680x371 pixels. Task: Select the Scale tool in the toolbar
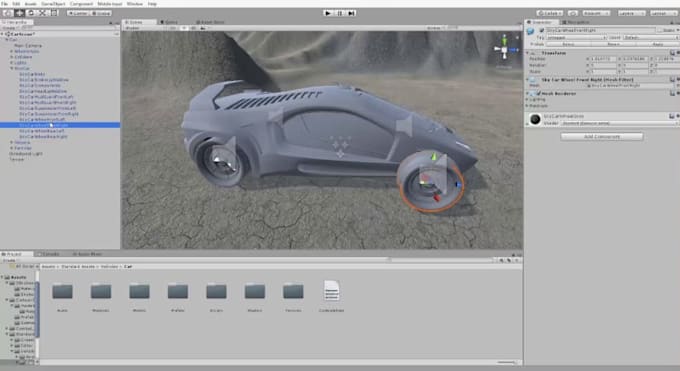pos(42,13)
